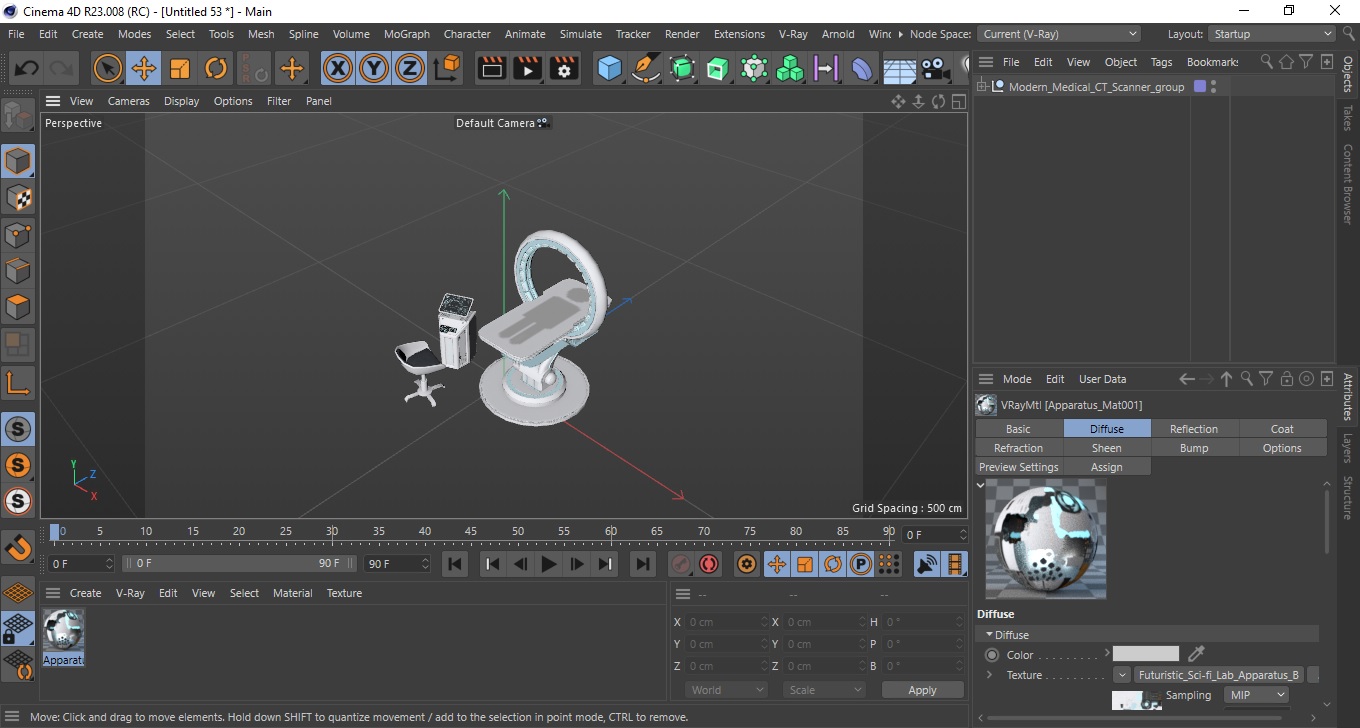The height and width of the screenshot is (728, 1360).
Task: Open Edit Render Settings icon
Action: click(x=565, y=68)
